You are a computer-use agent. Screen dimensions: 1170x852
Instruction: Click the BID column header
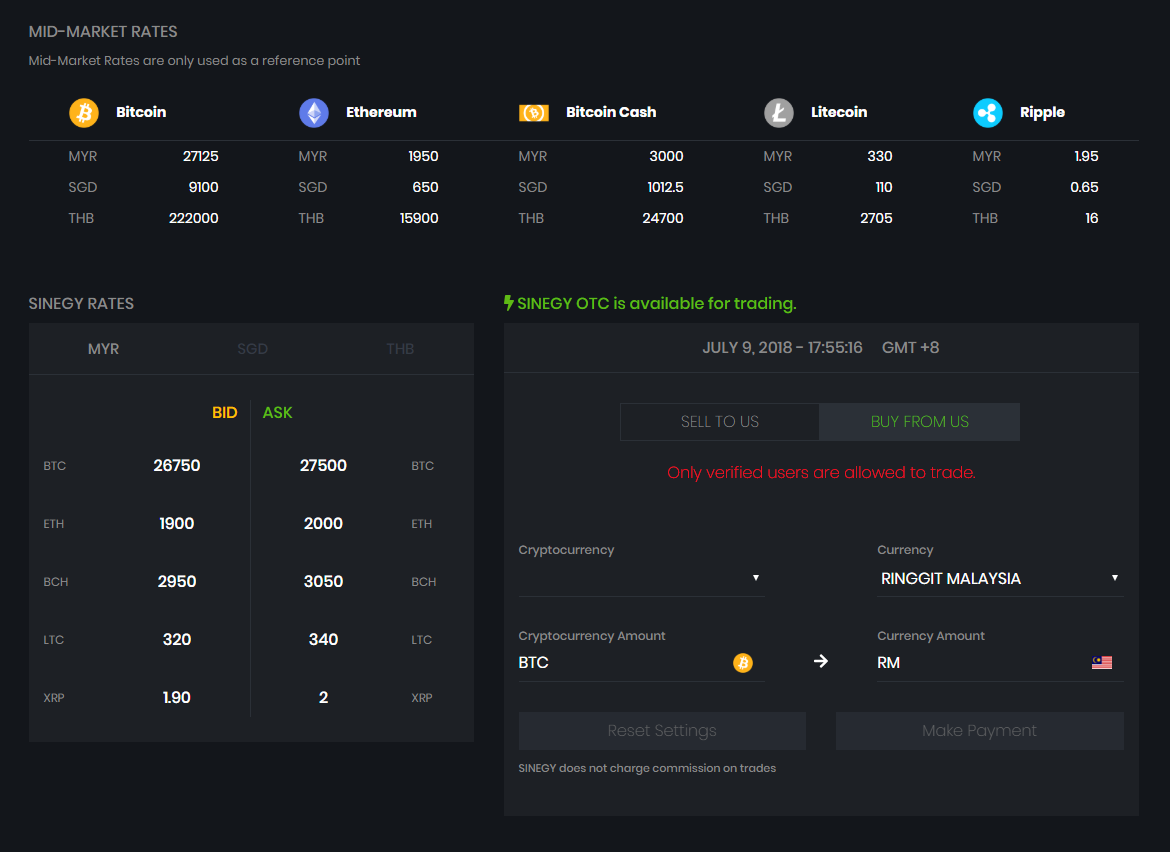point(224,413)
